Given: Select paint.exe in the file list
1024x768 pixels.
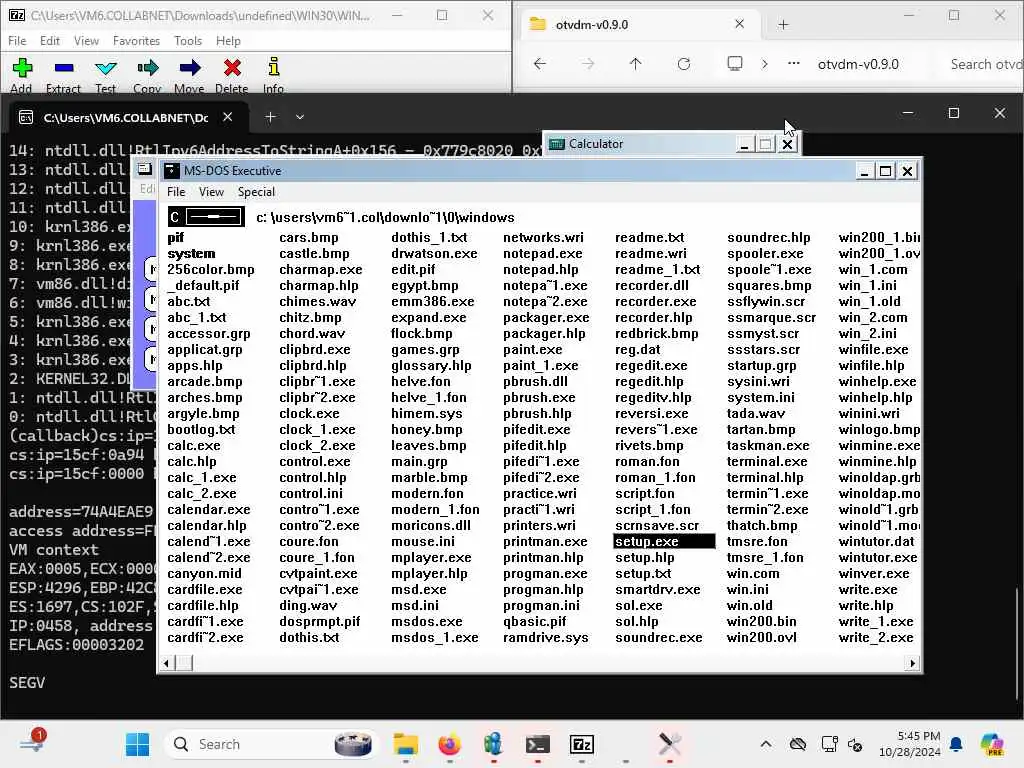Looking at the screenshot, I should pos(532,349).
